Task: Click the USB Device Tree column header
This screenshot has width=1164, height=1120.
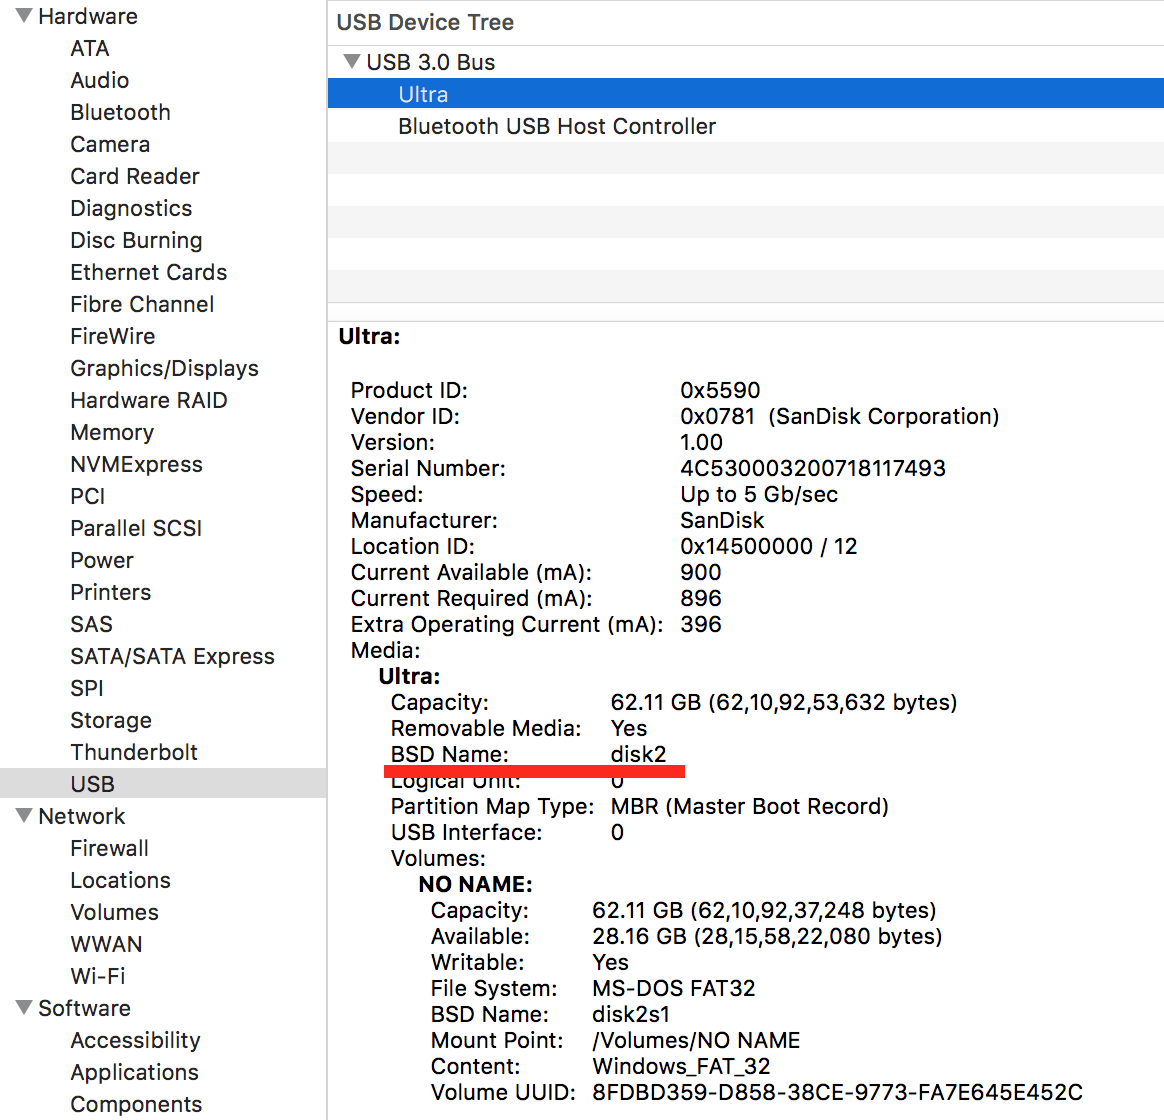Action: (425, 22)
